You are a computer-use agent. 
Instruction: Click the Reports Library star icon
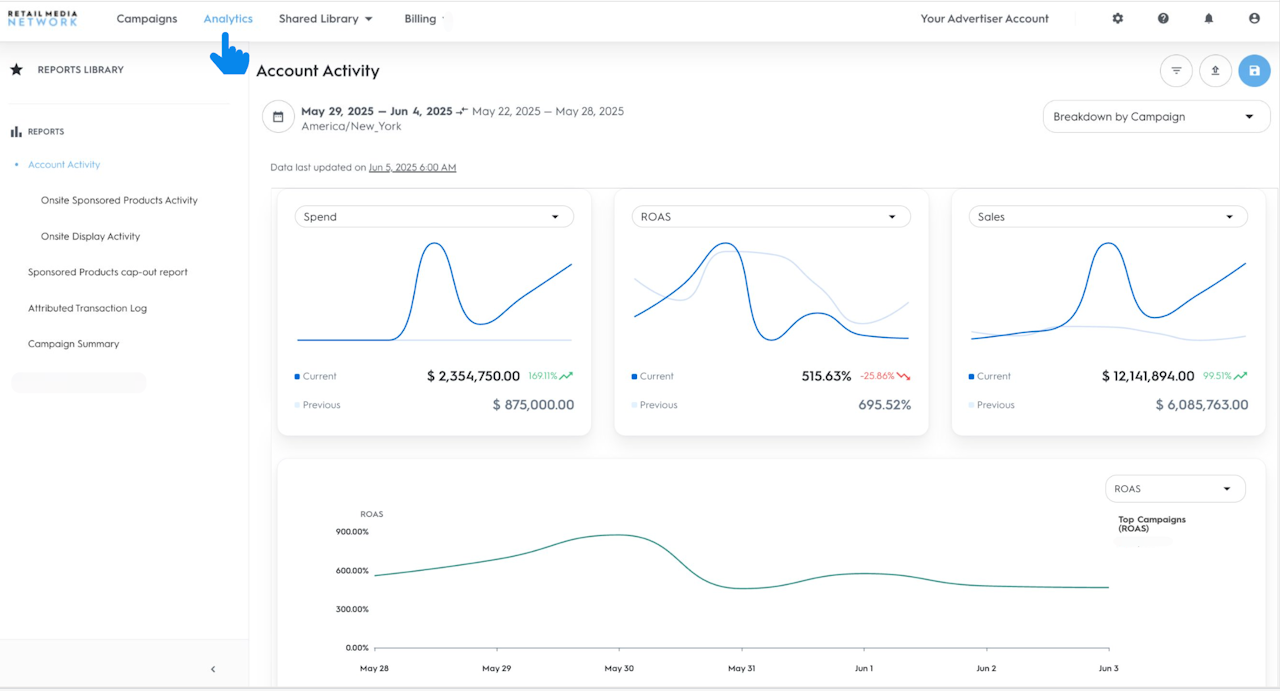[x=16, y=70]
